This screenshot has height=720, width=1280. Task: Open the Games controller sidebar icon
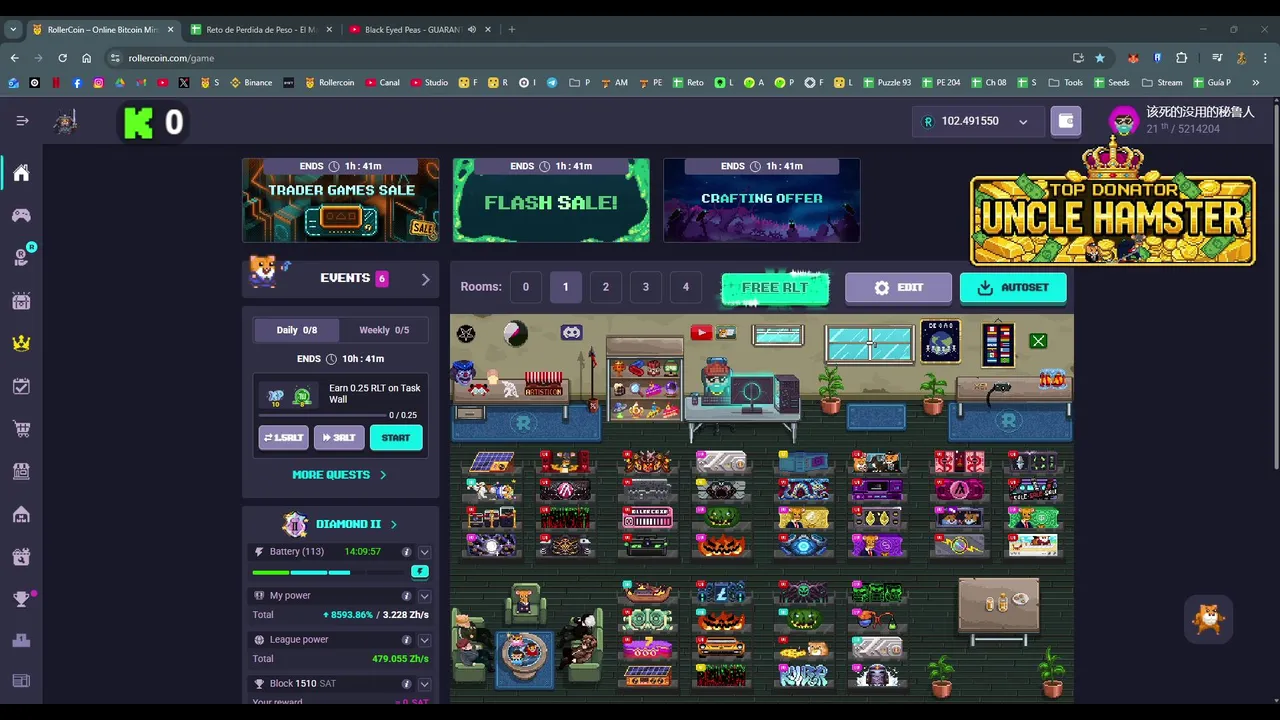[21, 215]
